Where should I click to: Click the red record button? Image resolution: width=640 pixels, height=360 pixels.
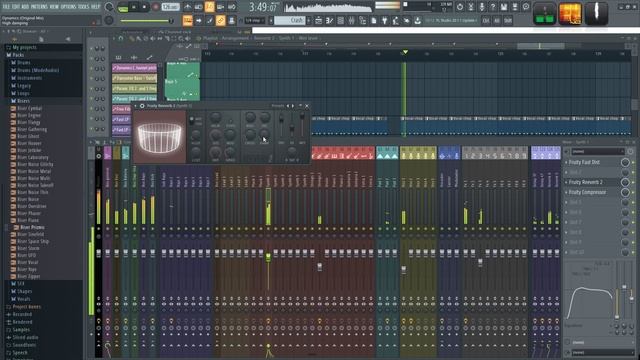pyautogui.click(x=155, y=7)
